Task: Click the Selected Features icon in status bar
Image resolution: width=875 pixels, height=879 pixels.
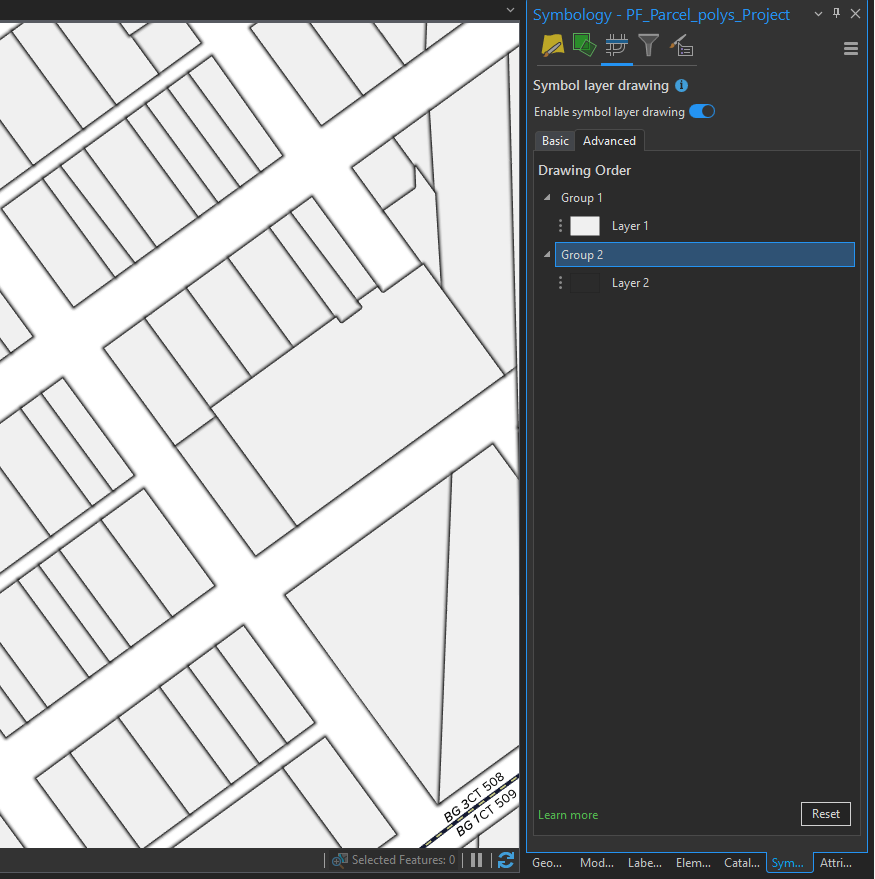Action: (x=341, y=860)
